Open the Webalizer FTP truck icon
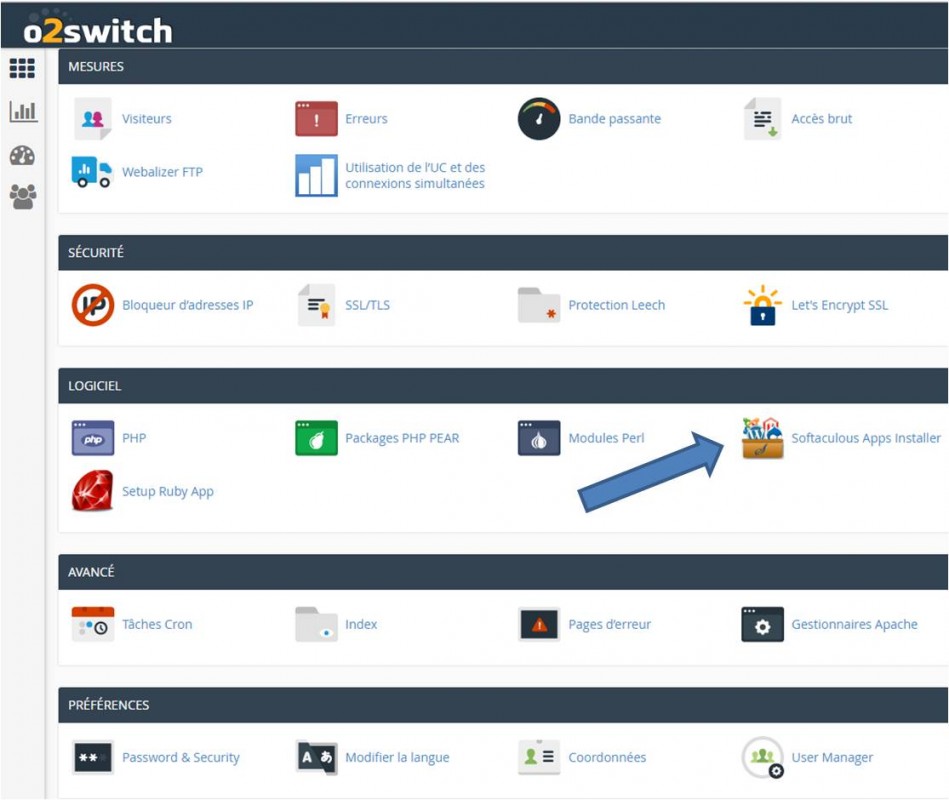Screen dimensions: 949x800 coord(92,172)
